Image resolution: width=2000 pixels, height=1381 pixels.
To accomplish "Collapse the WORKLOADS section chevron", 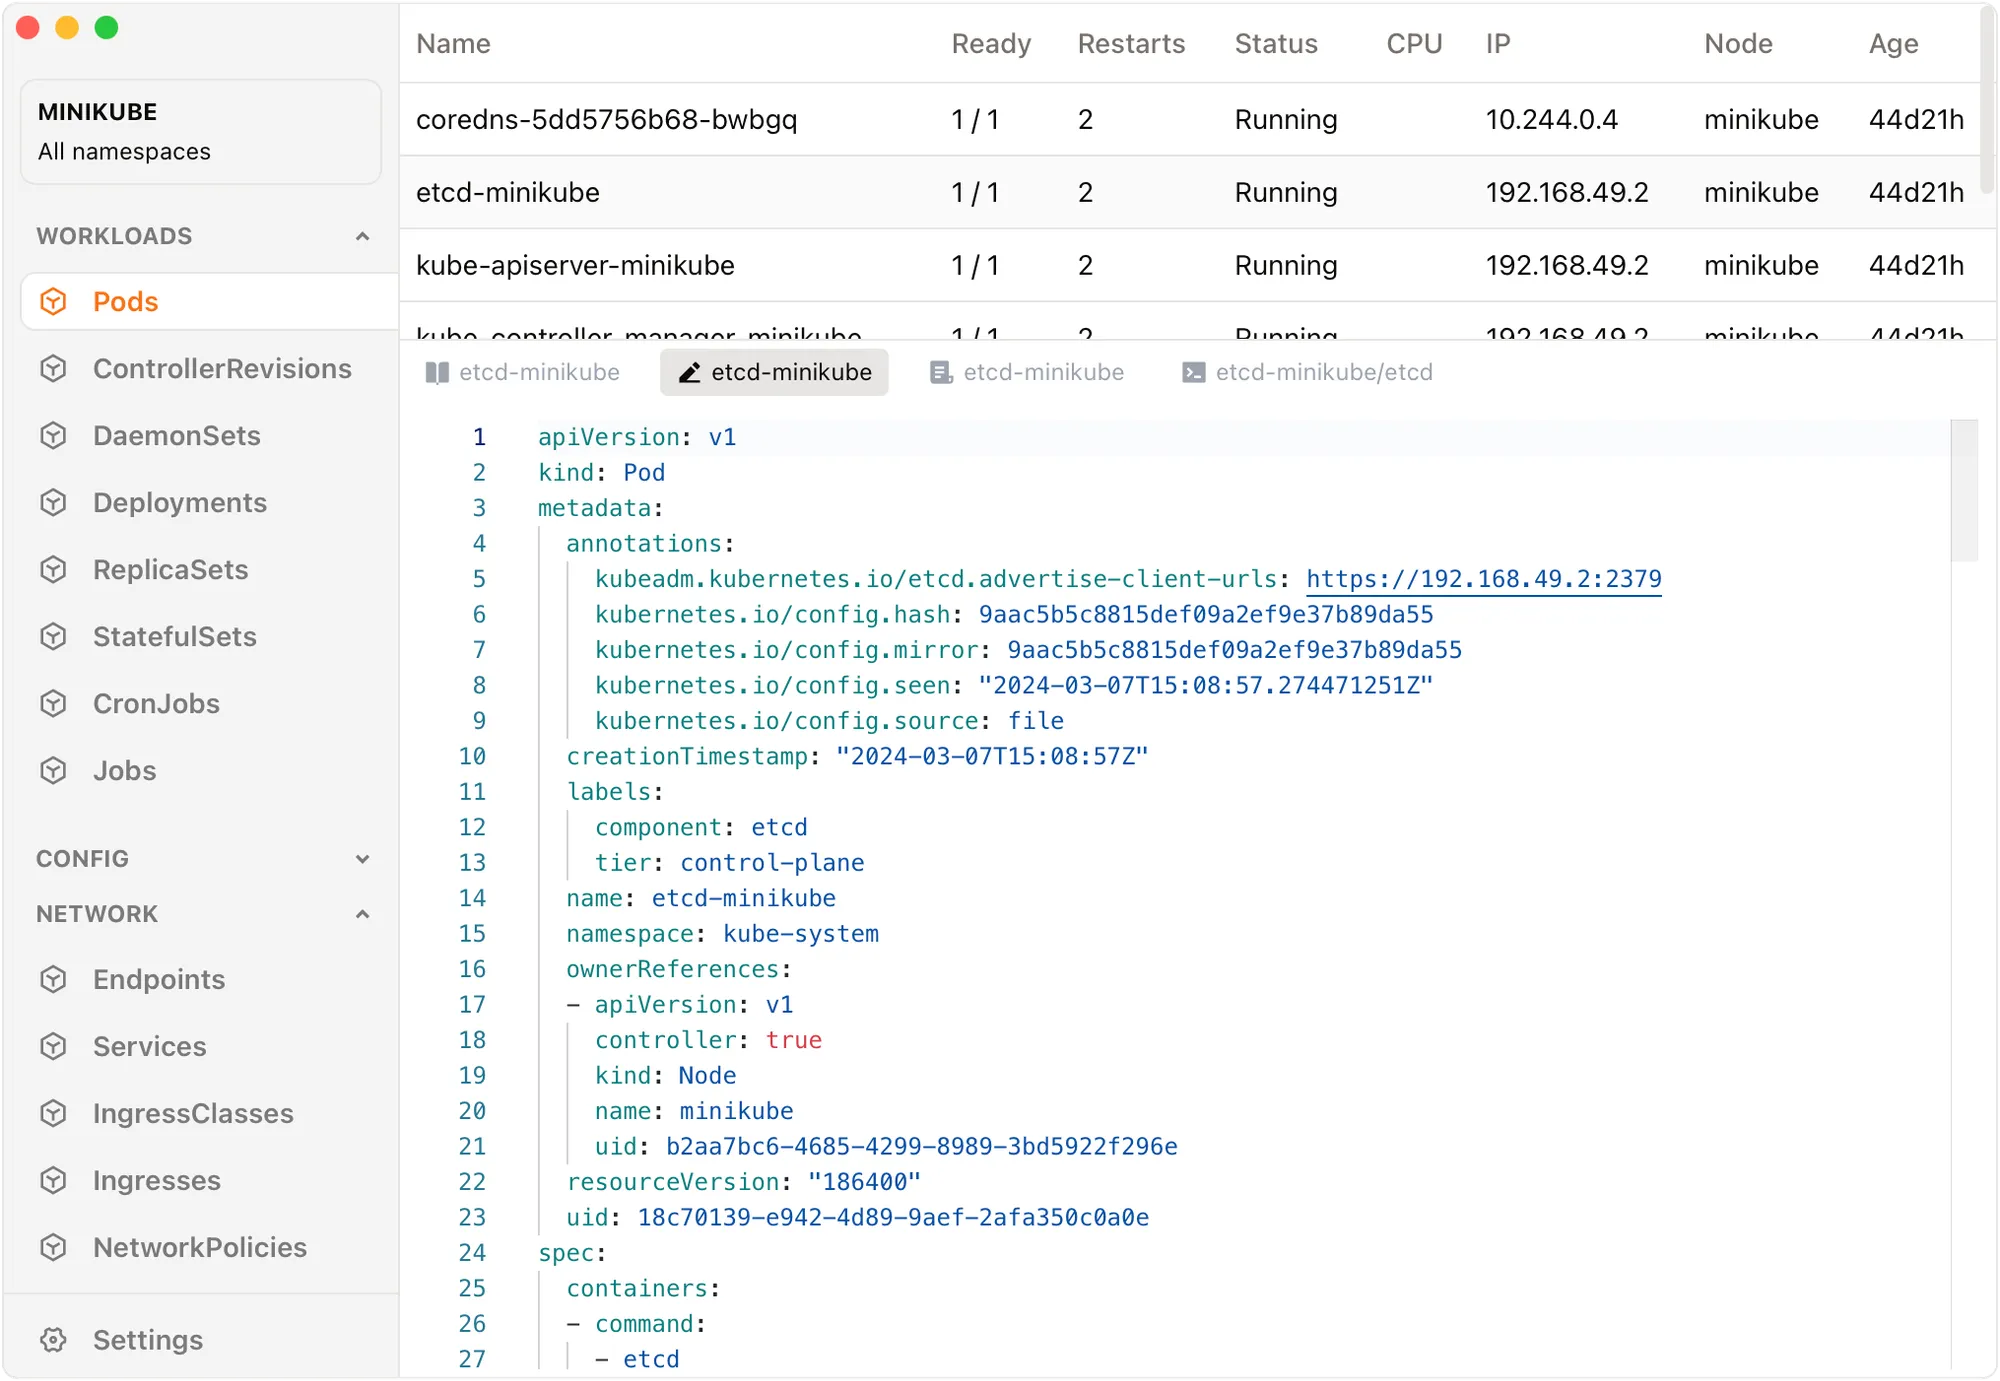I will click(362, 236).
